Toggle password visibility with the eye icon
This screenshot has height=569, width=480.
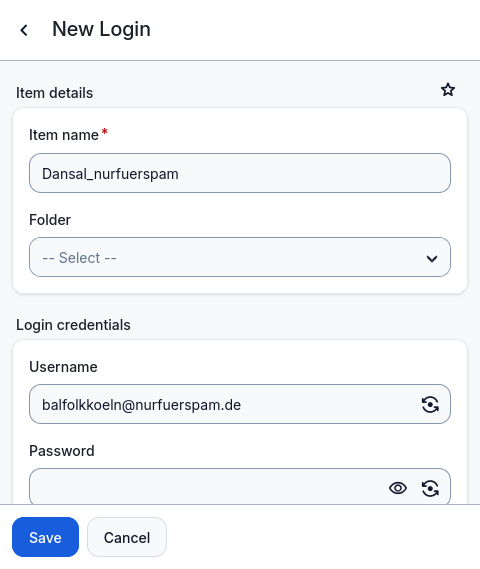pos(398,488)
